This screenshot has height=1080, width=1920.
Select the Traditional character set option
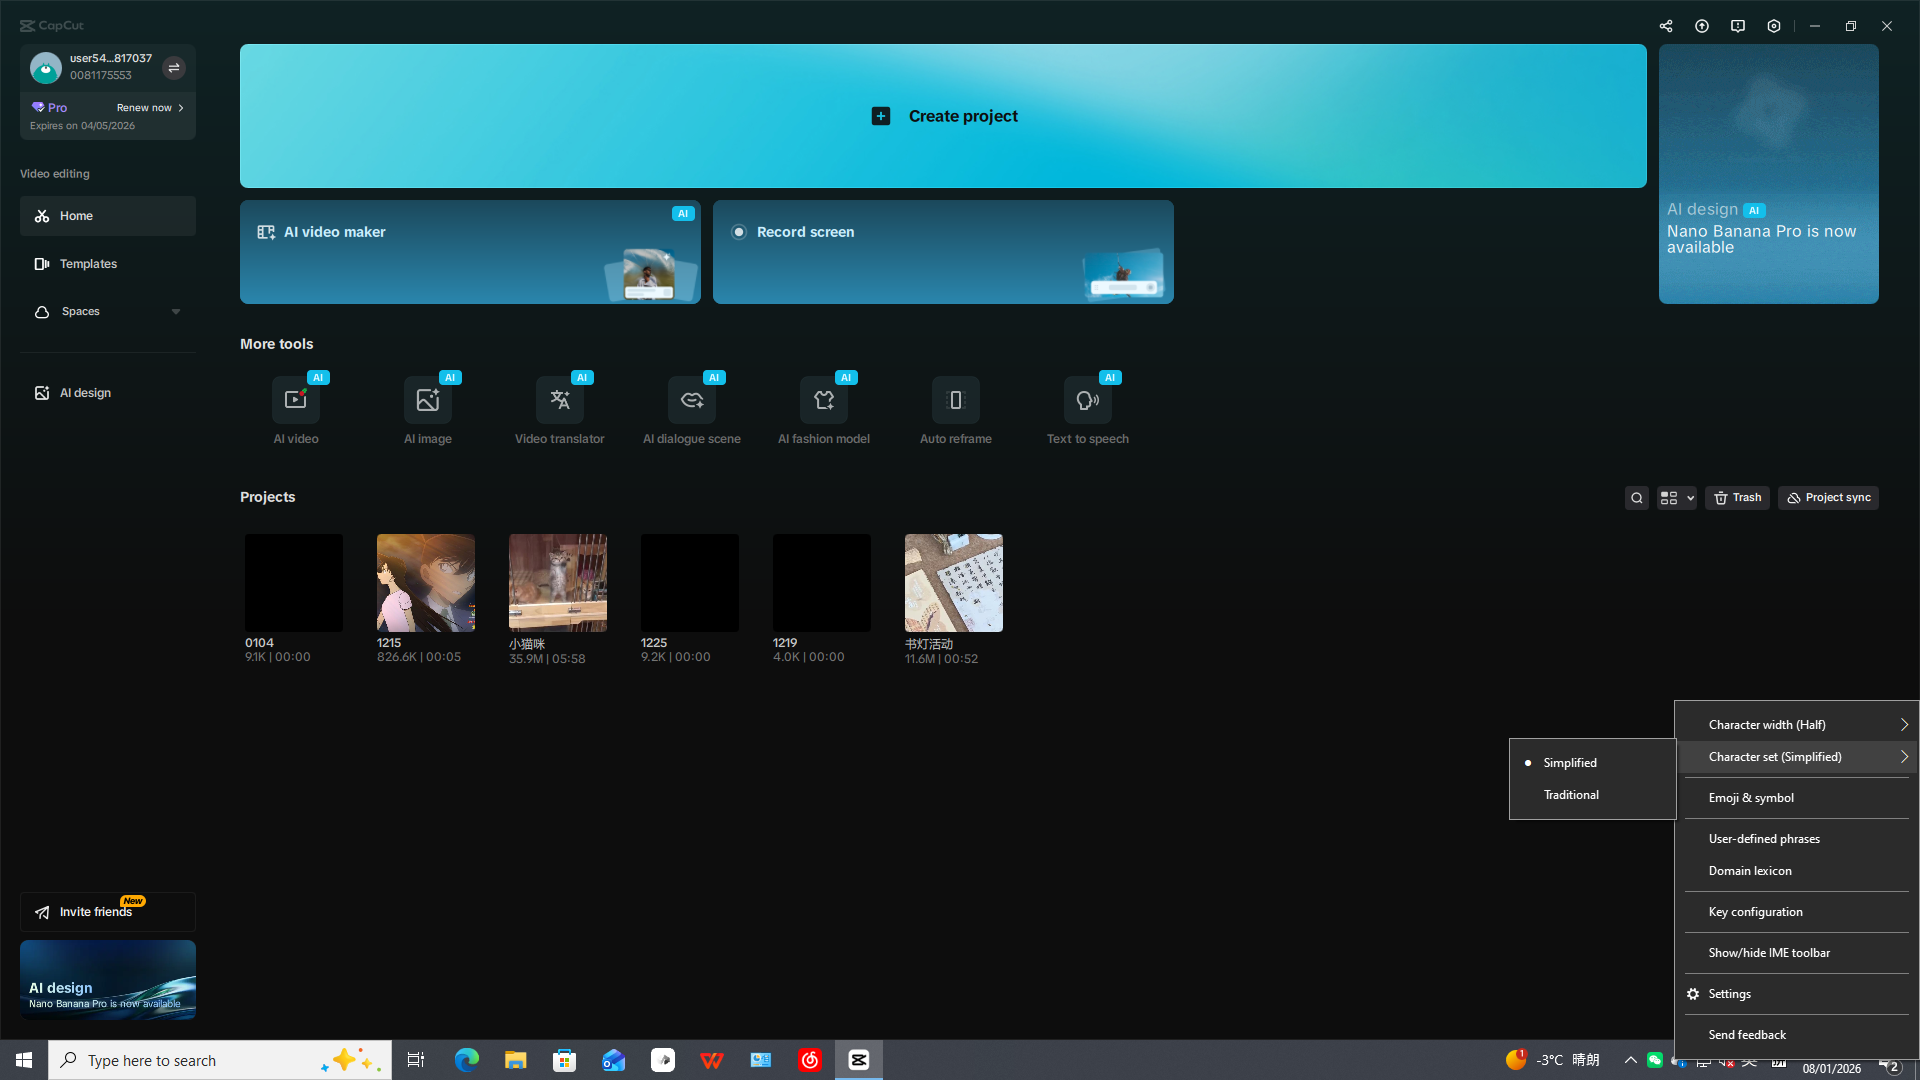tap(1571, 795)
